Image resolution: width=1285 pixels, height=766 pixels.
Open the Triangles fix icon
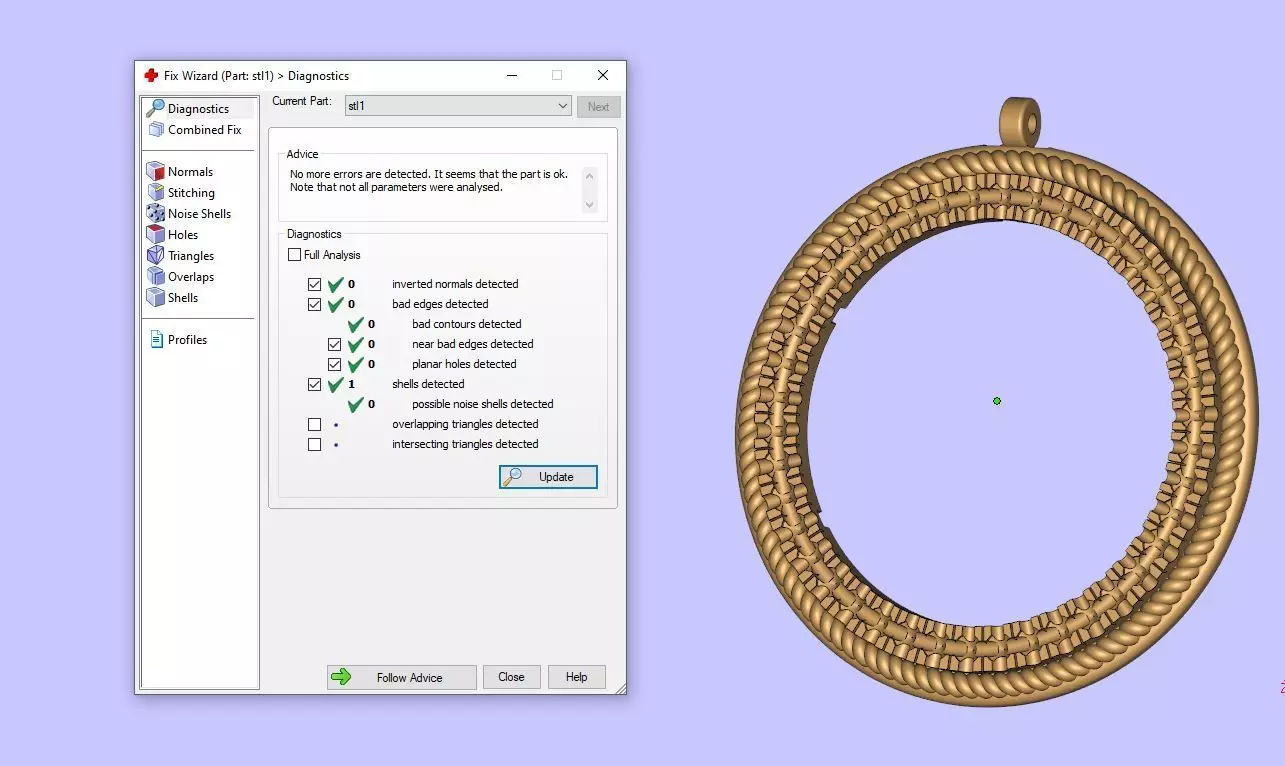155,256
